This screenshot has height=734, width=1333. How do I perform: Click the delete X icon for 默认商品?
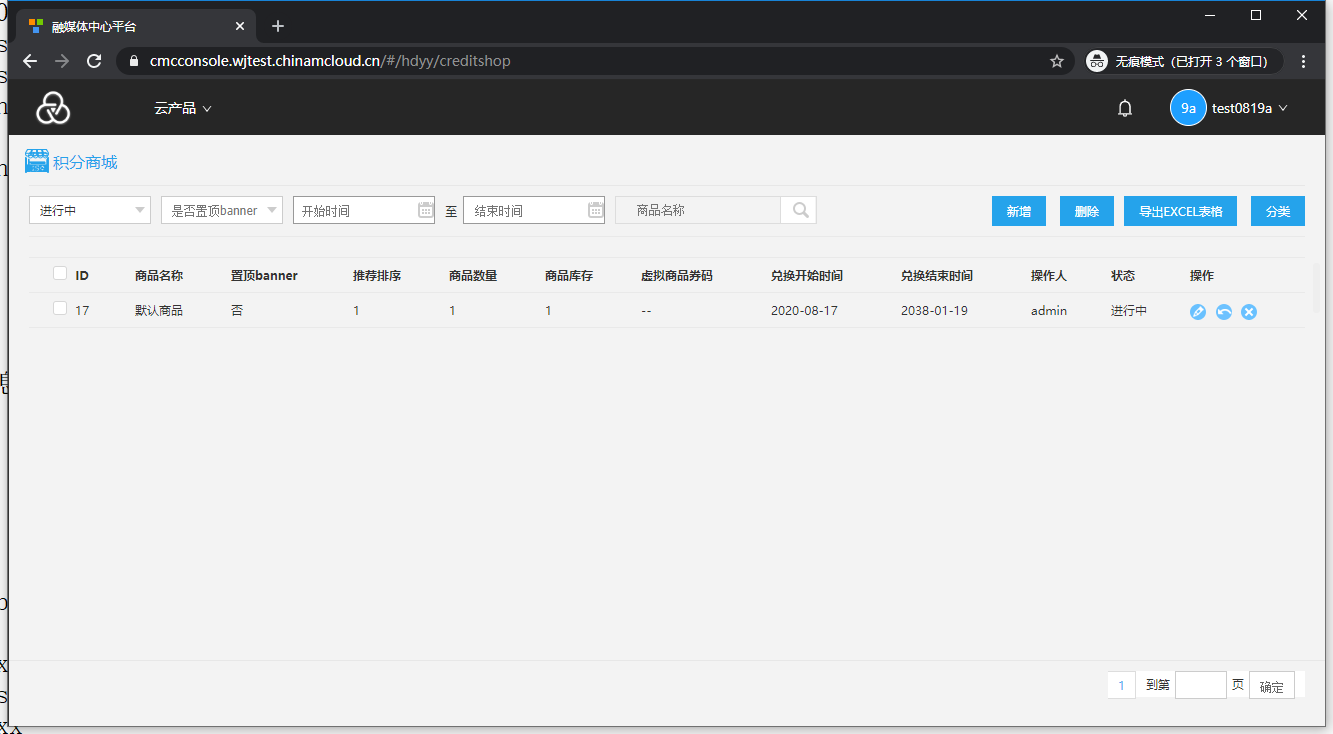click(1249, 312)
